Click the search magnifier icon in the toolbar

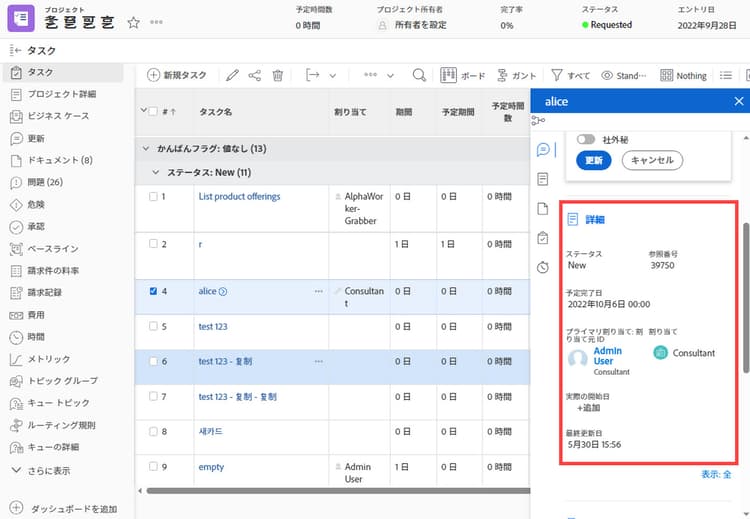tap(419, 75)
